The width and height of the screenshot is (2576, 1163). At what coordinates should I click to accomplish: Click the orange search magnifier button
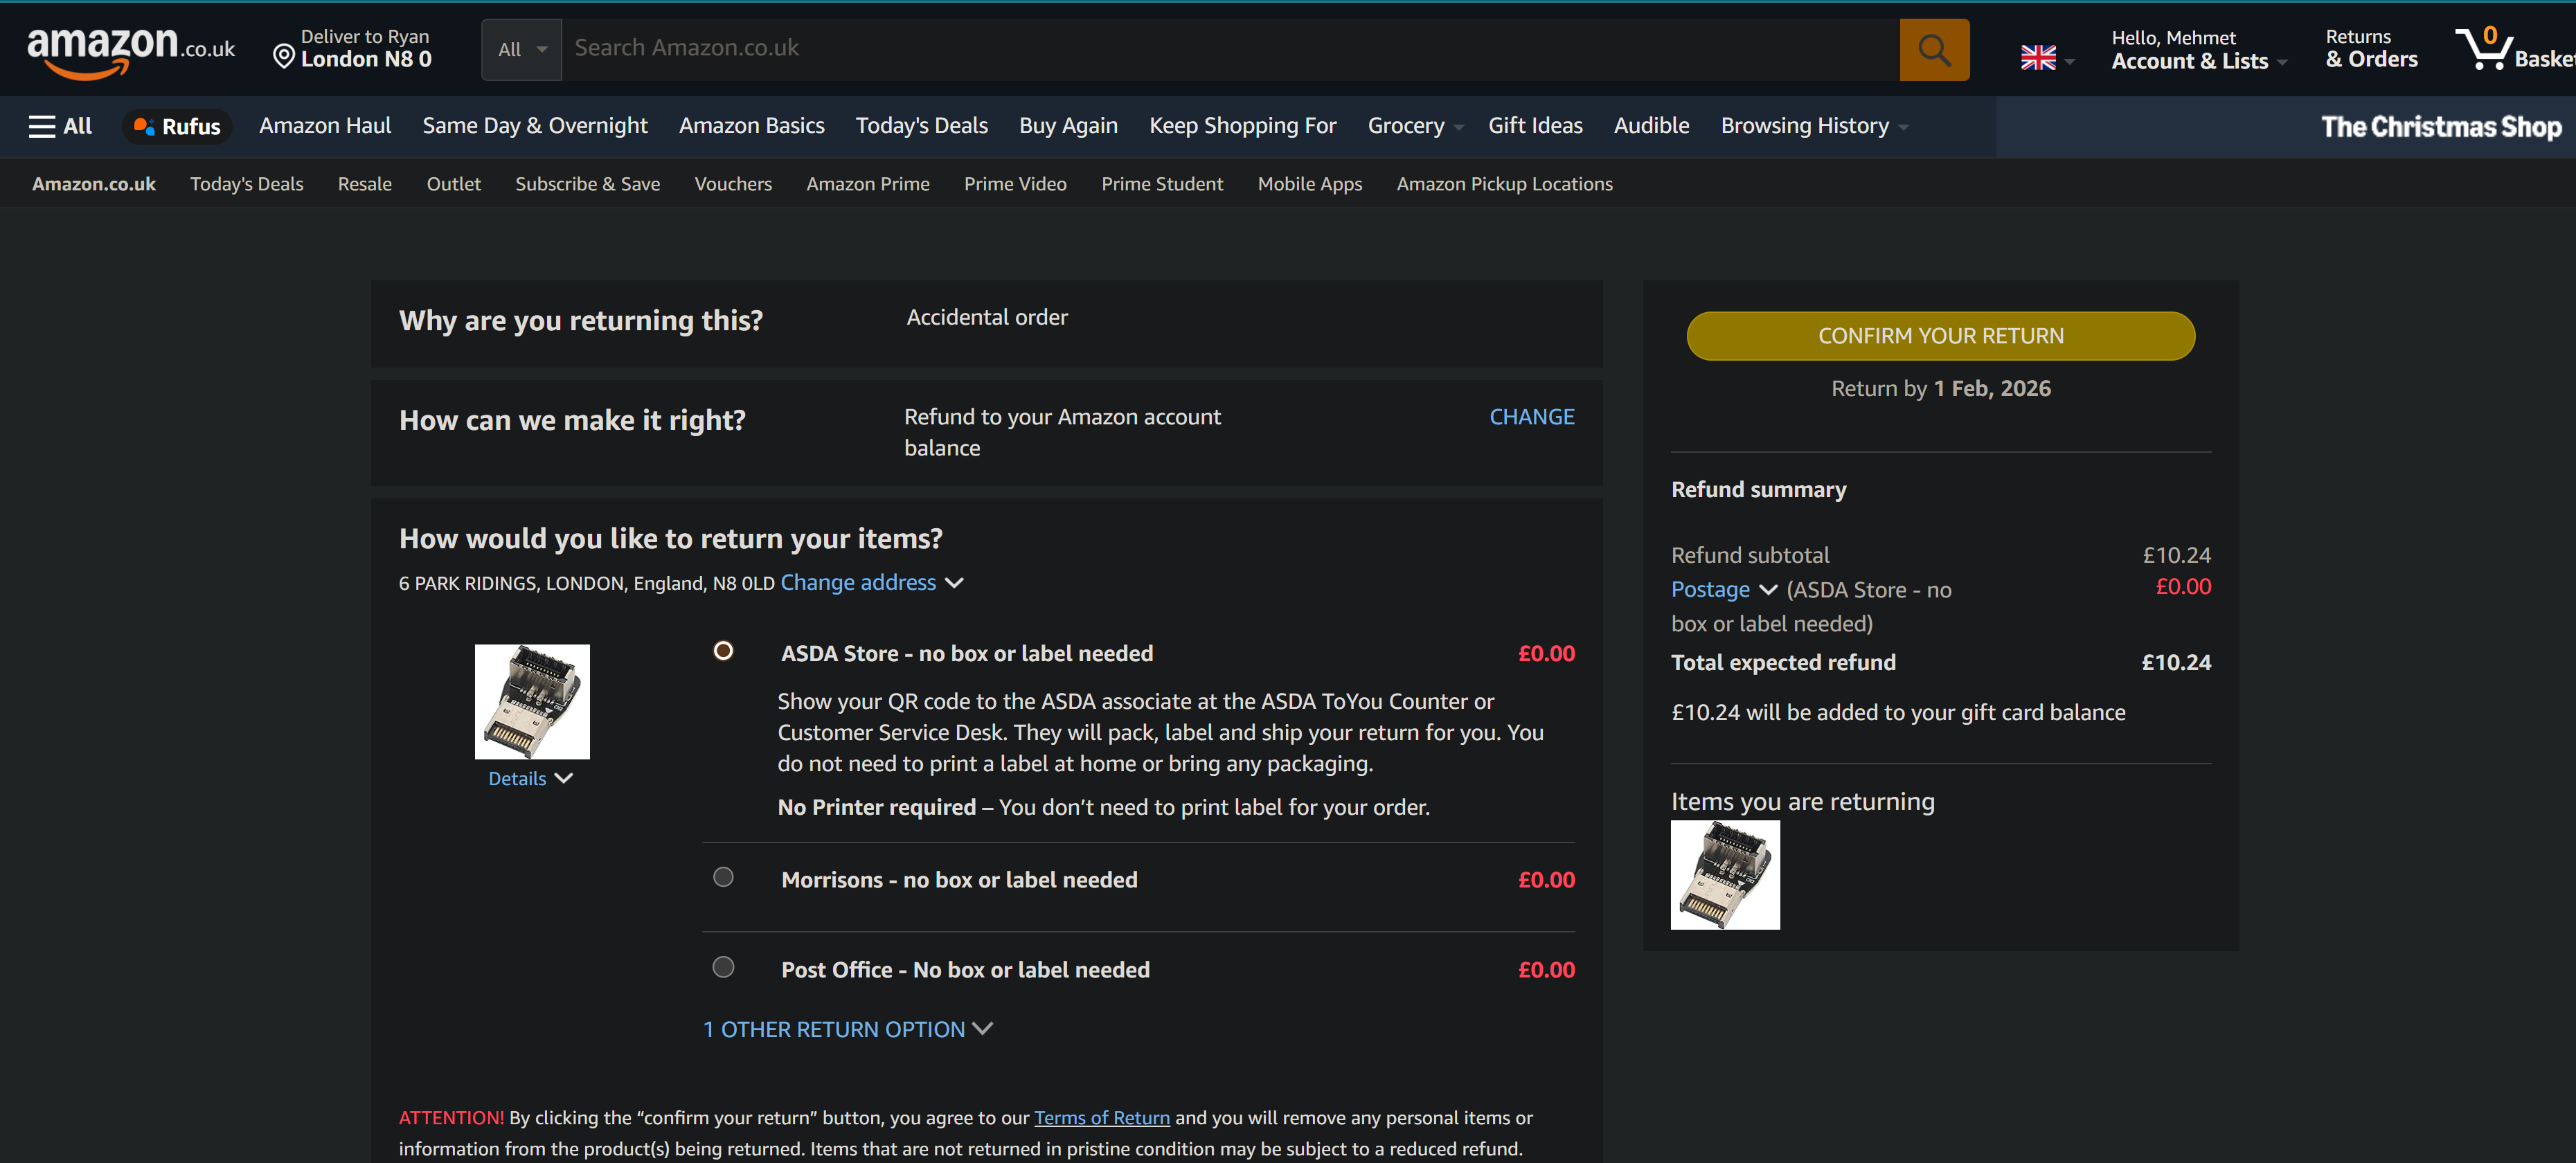coord(1933,50)
